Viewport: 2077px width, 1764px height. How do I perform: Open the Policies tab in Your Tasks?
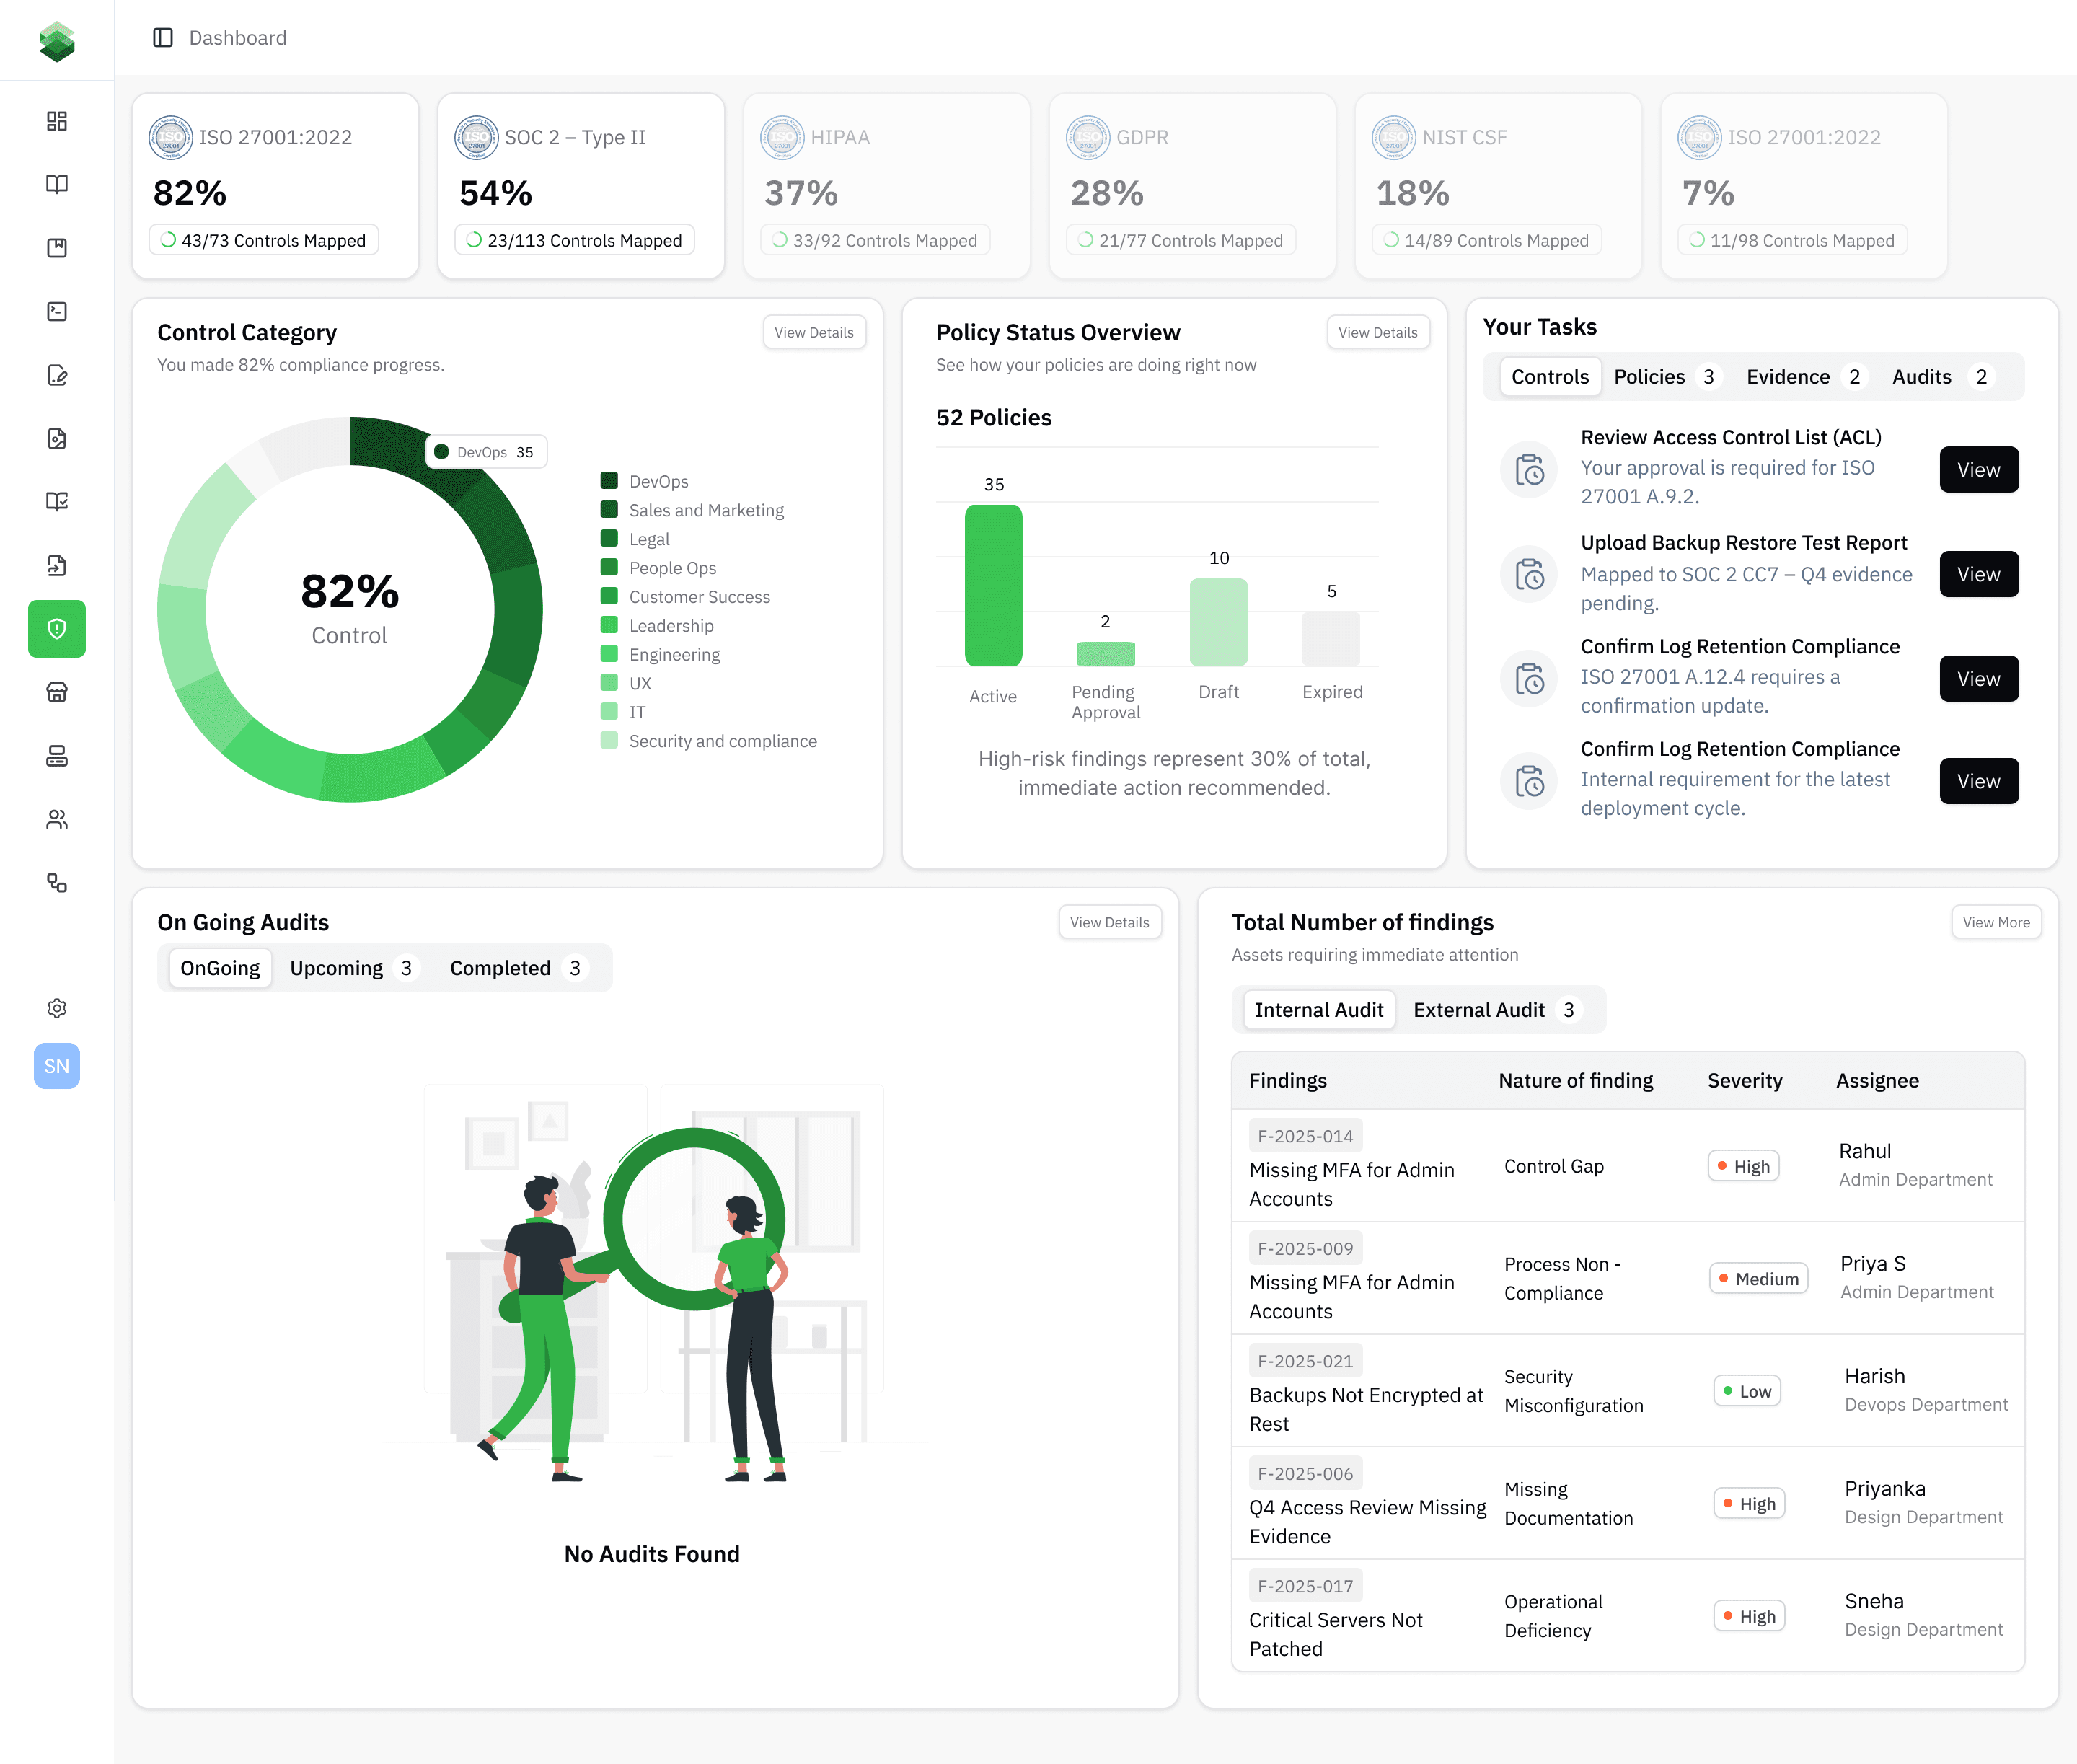point(1650,377)
